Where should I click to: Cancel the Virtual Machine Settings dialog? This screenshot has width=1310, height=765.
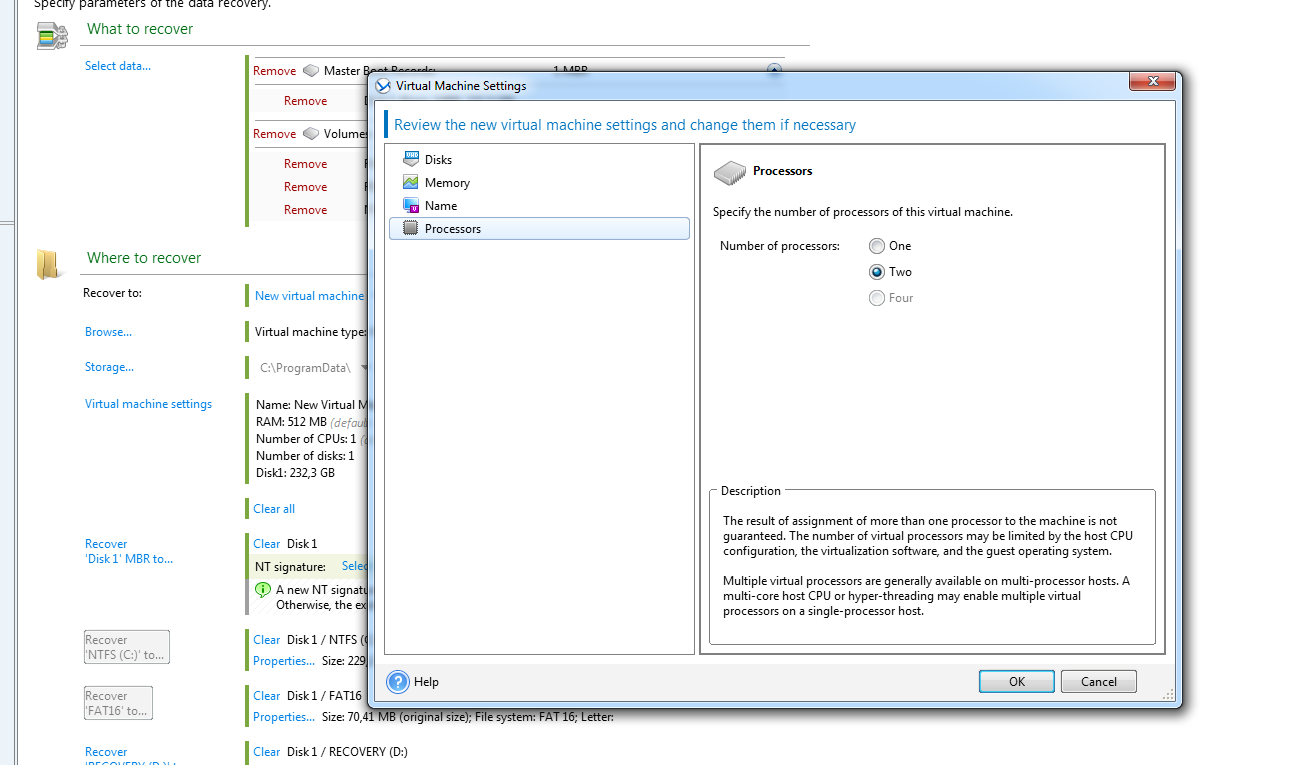coord(1098,682)
